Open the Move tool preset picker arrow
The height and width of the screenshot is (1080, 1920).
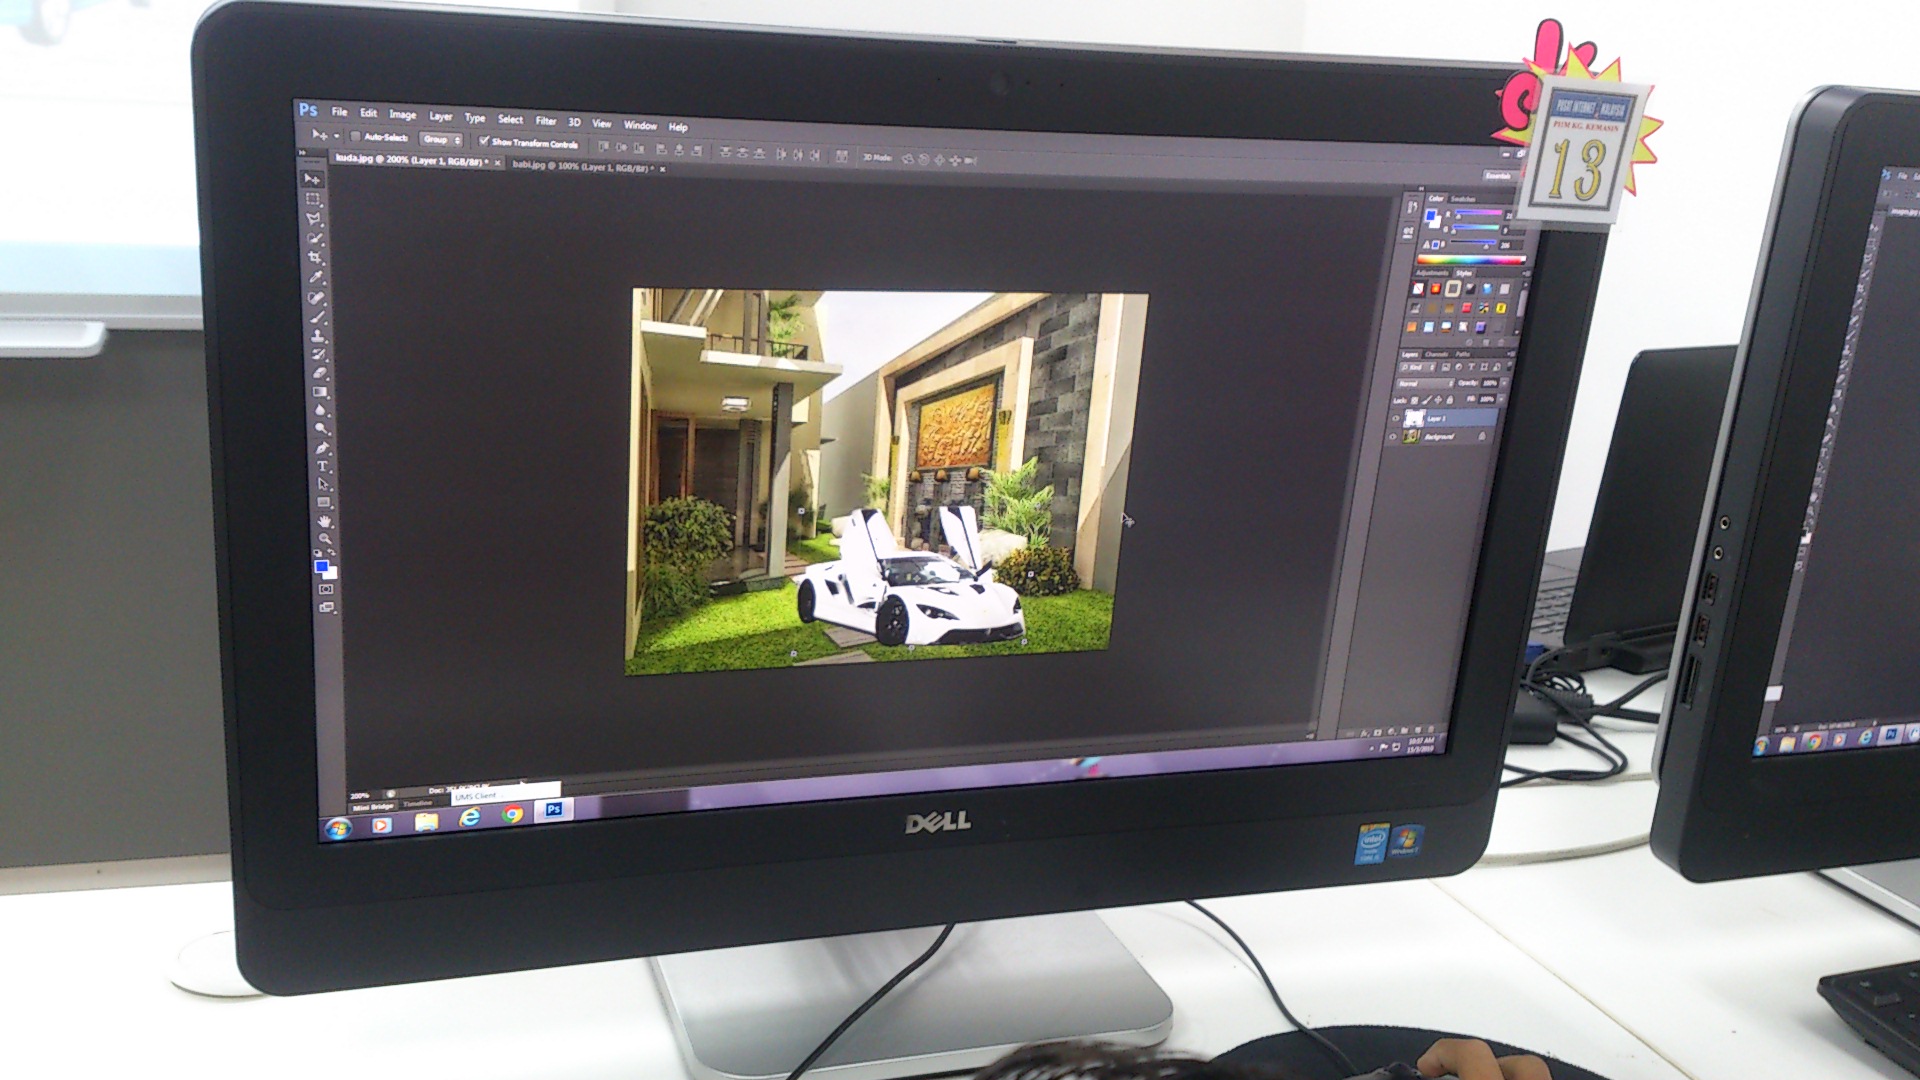pyautogui.click(x=337, y=136)
